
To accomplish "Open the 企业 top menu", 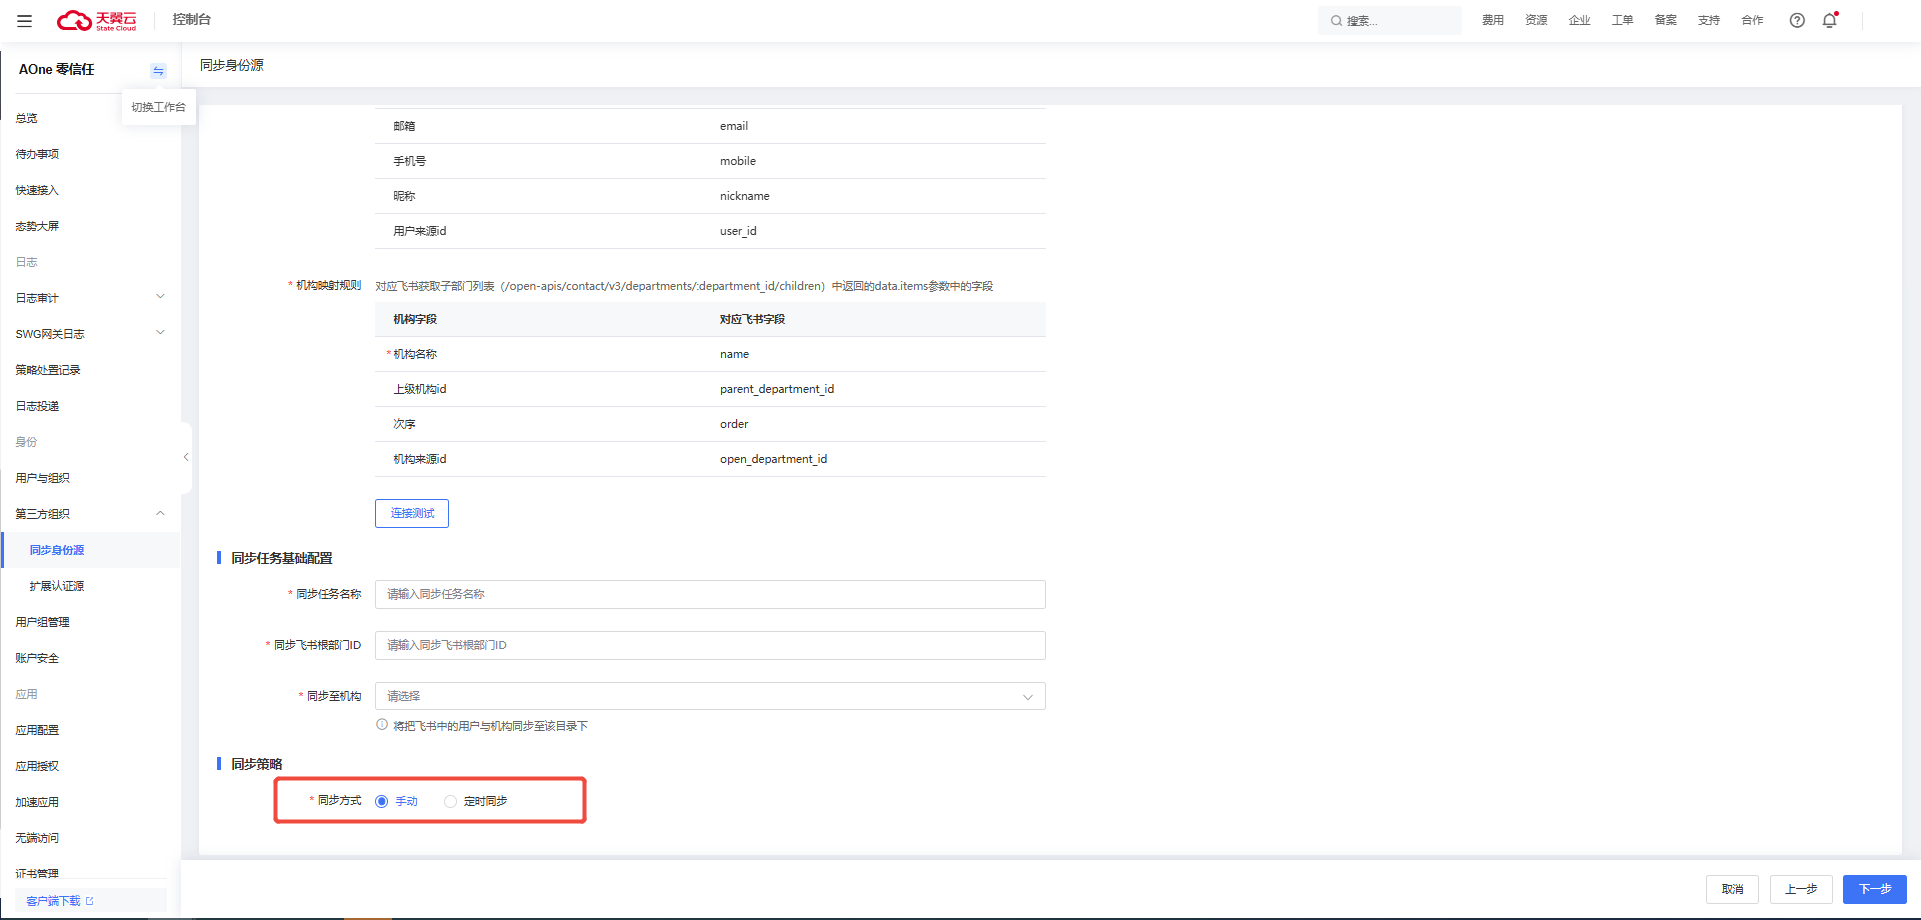I will (1579, 20).
